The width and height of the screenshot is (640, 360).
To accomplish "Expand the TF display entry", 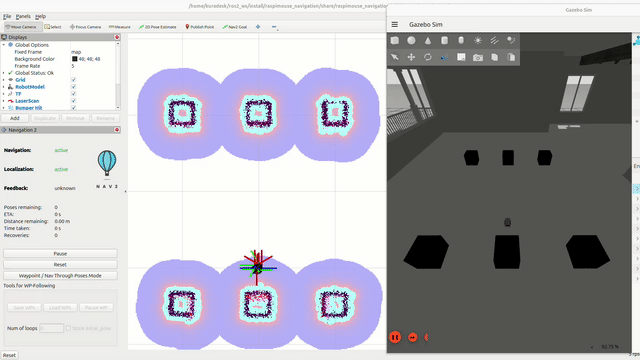I will point(4,94).
